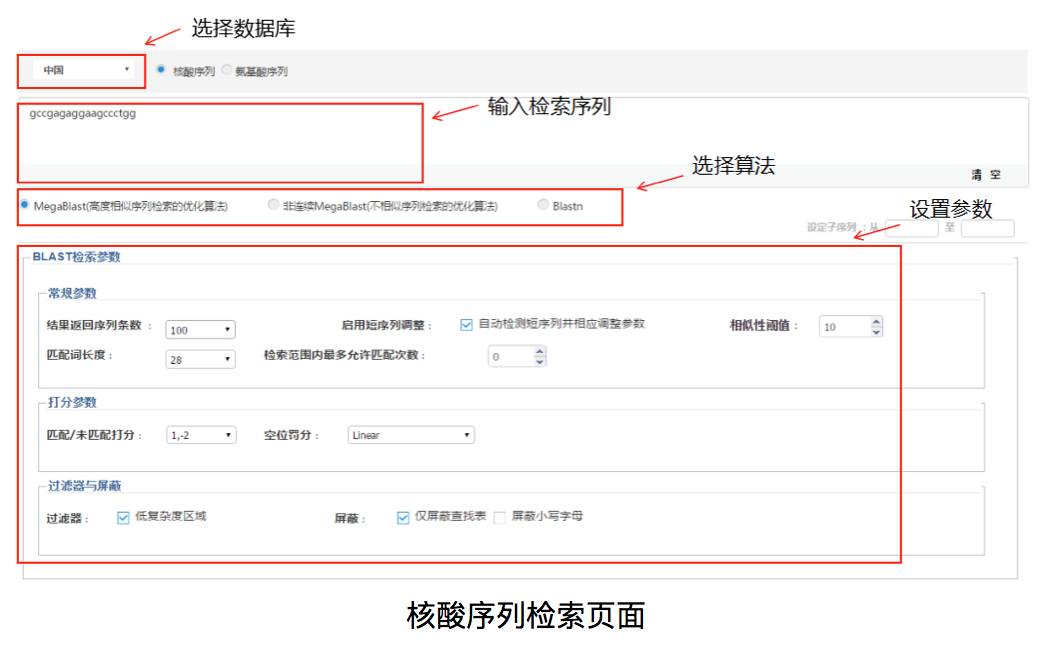Open the 匹配词长度 dropdown showing 28

[x=200, y=359]
